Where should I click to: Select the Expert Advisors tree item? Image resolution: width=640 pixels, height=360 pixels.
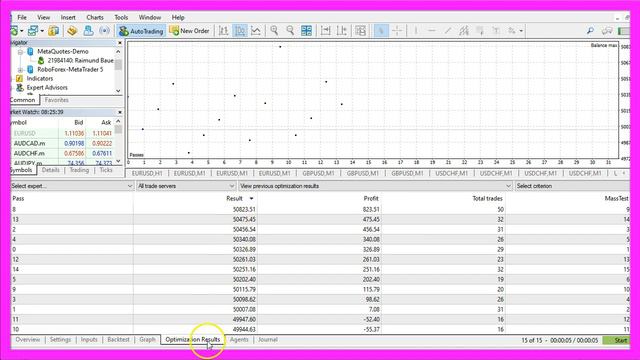(x=47, y=88)
